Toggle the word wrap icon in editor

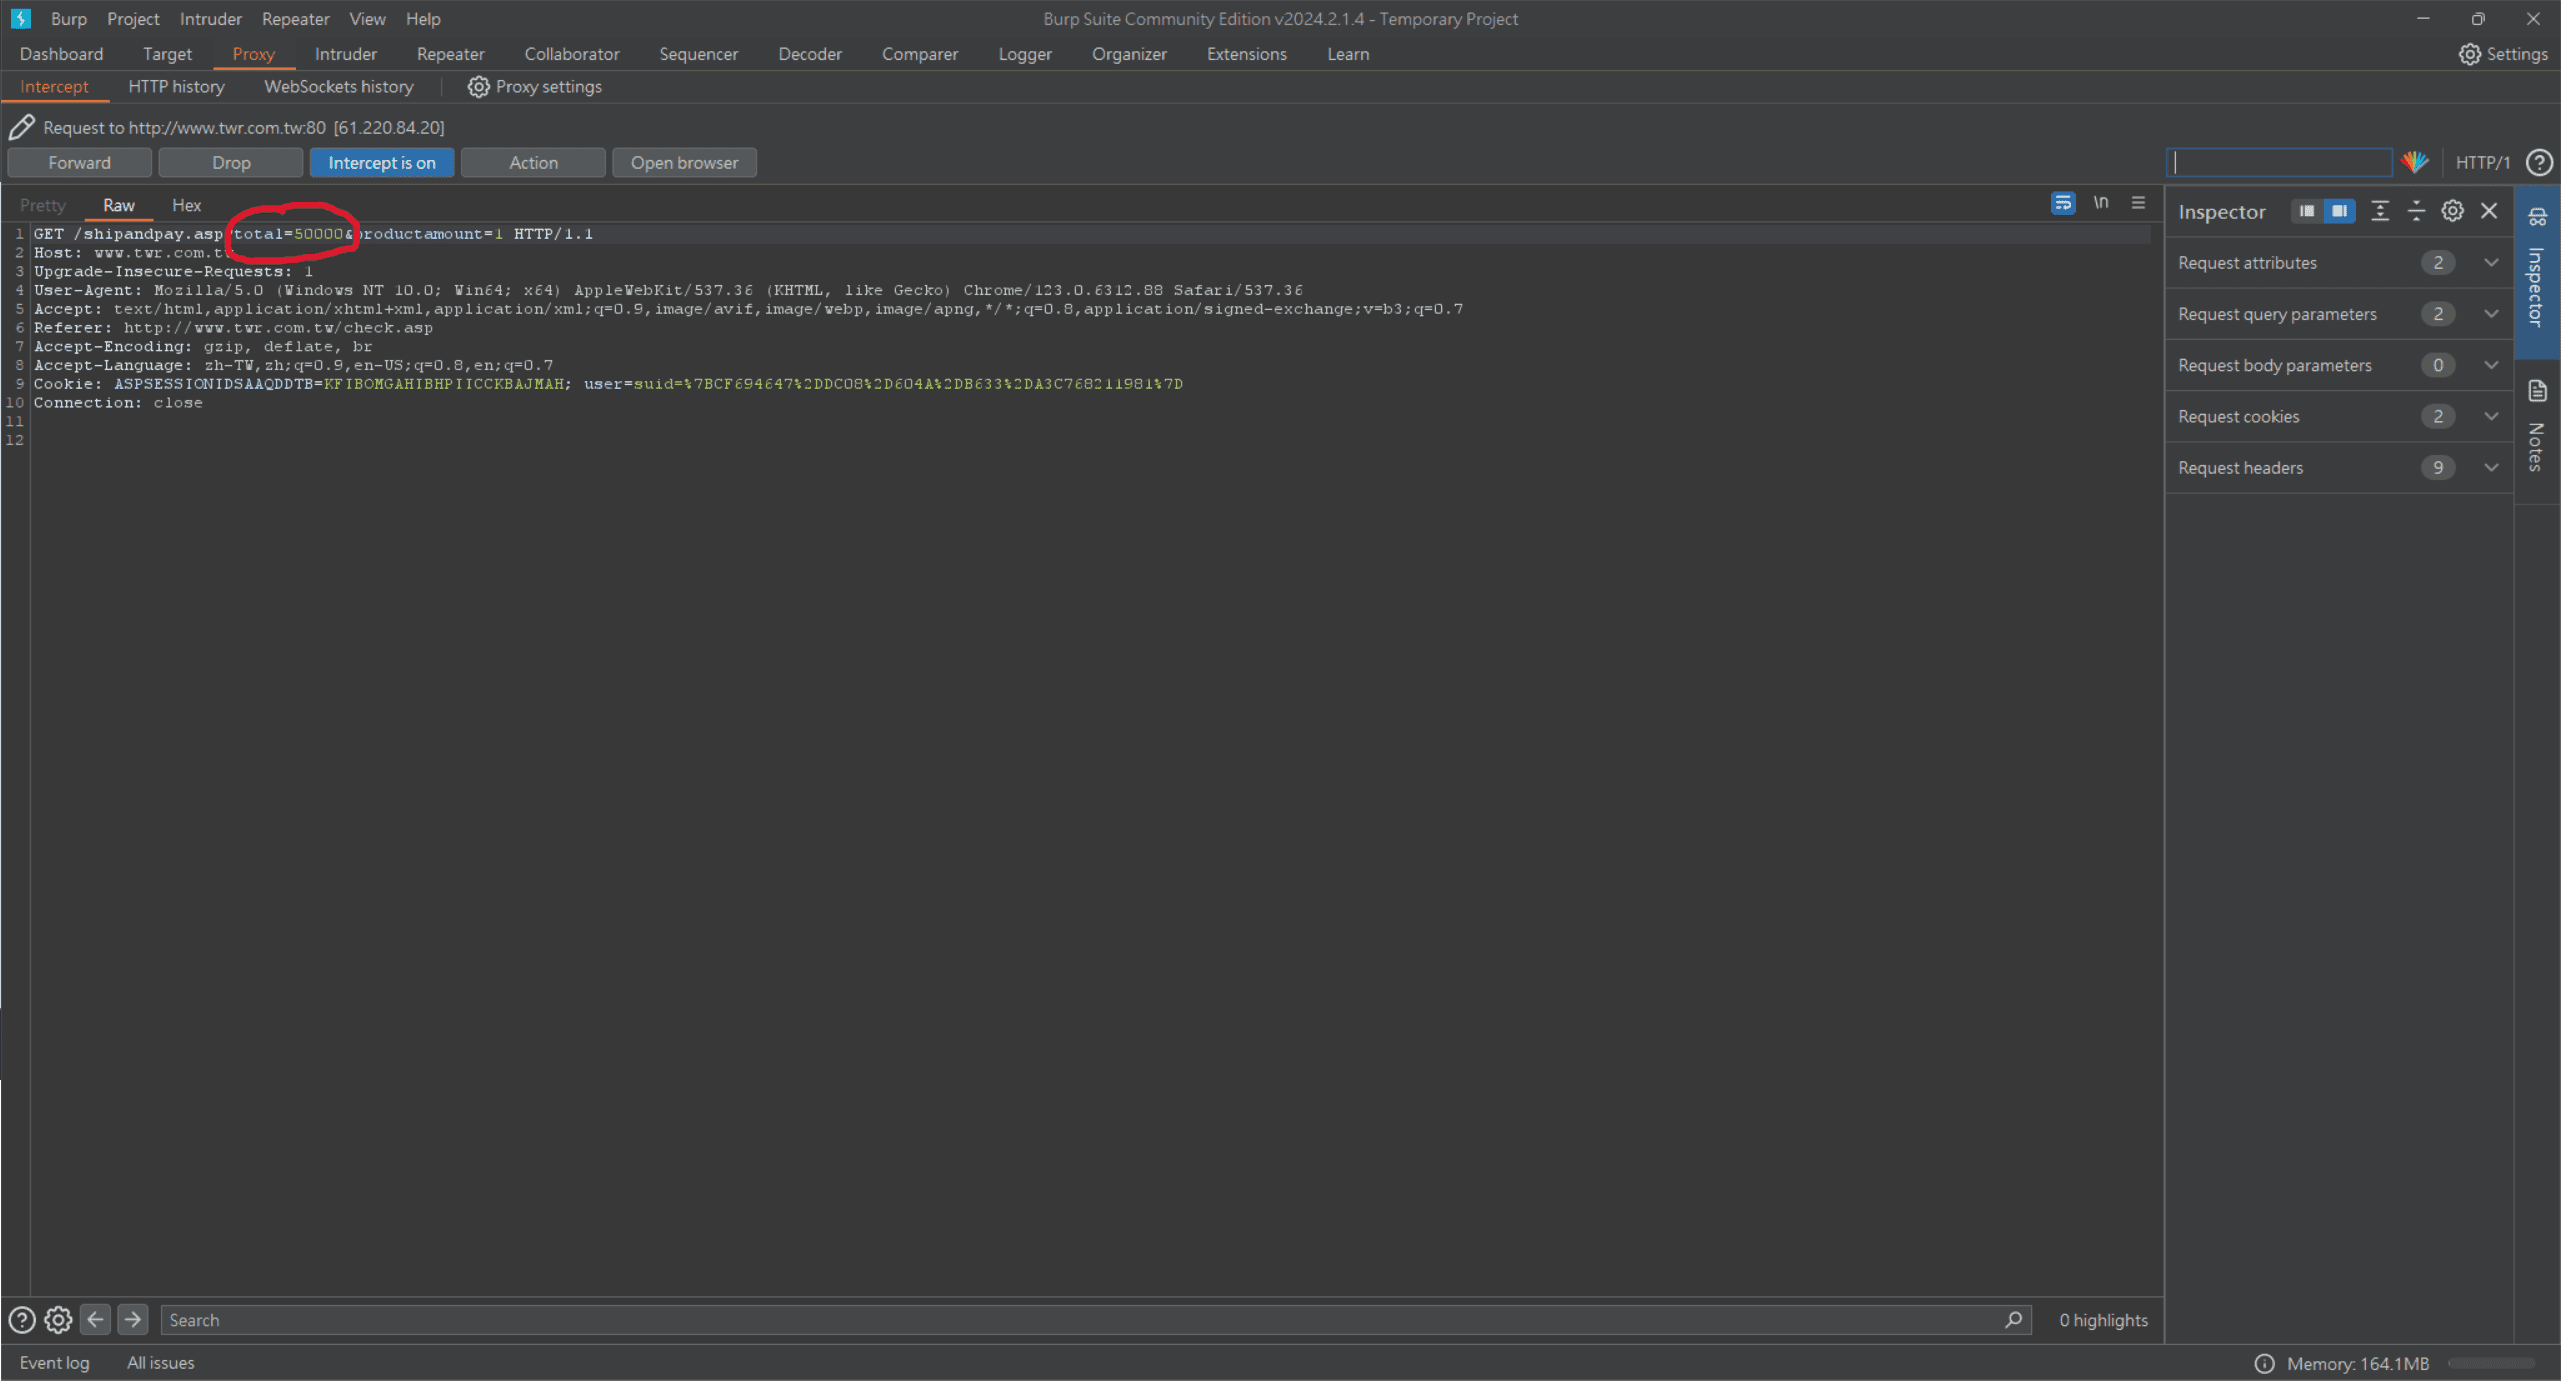tap(2063, 203)
